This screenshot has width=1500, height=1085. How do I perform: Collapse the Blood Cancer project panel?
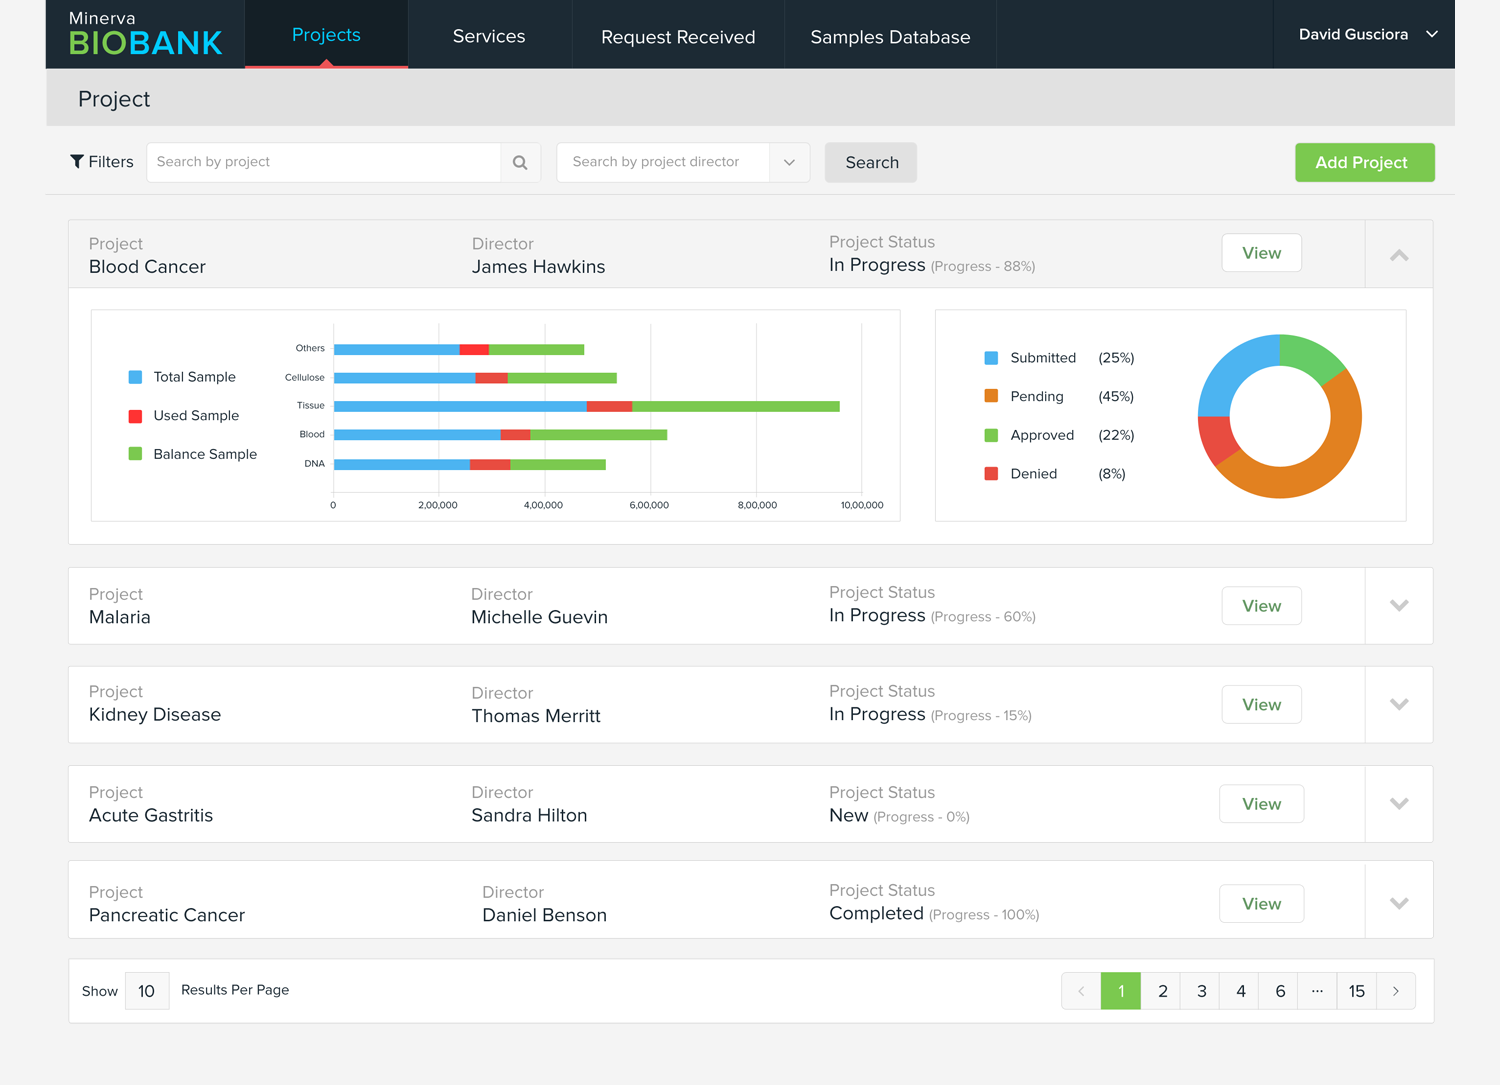[x=1399, y=255]
